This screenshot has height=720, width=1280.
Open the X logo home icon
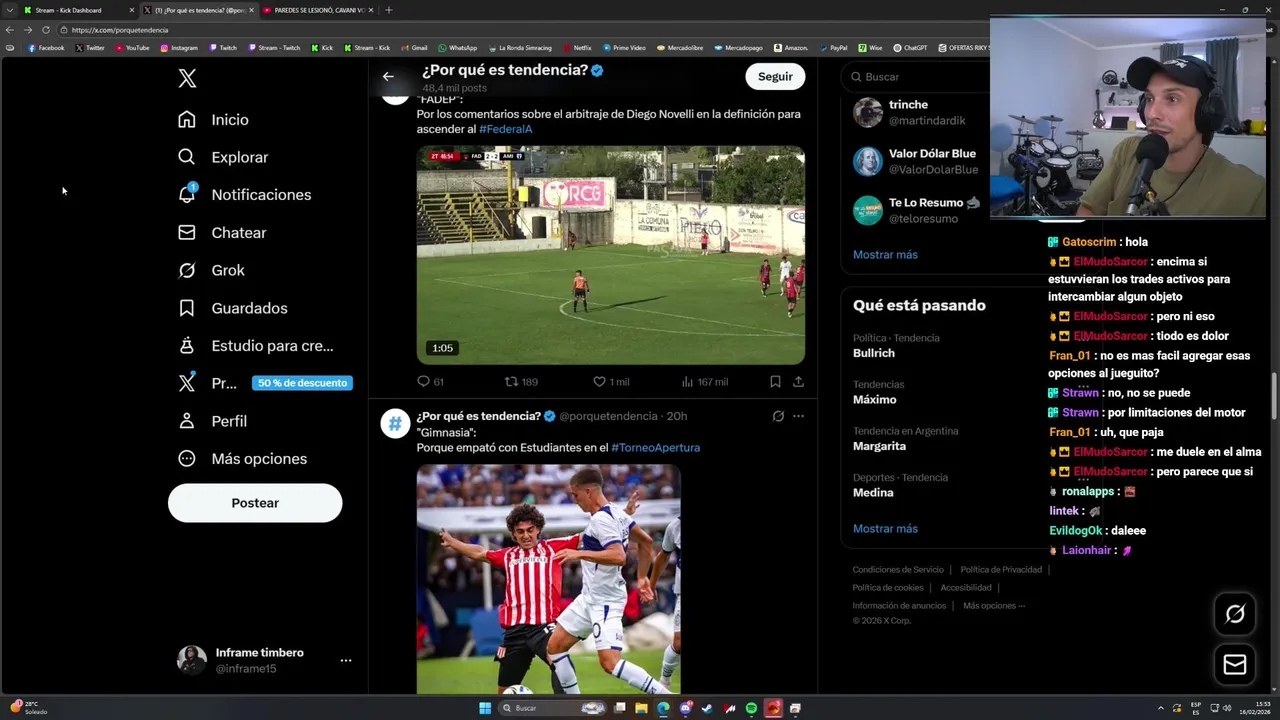187,78
